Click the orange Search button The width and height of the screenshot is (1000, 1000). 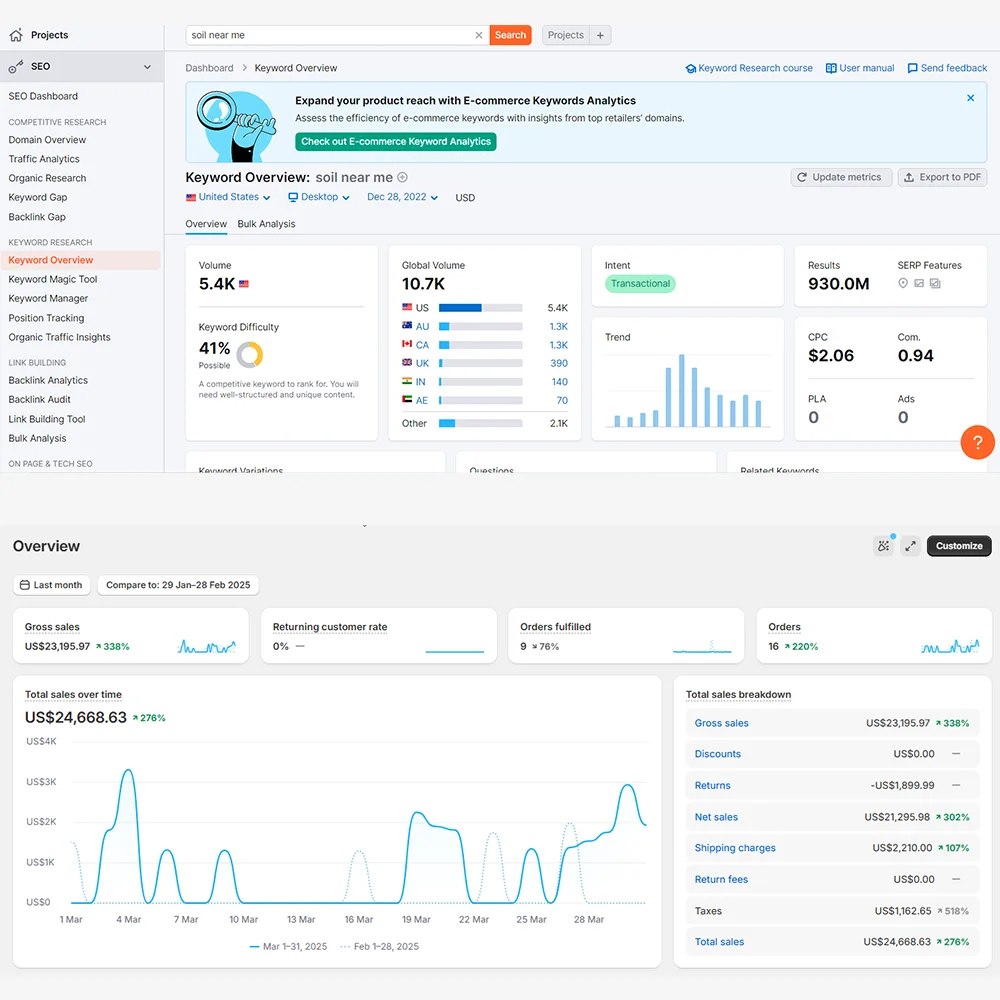(510, 35)
